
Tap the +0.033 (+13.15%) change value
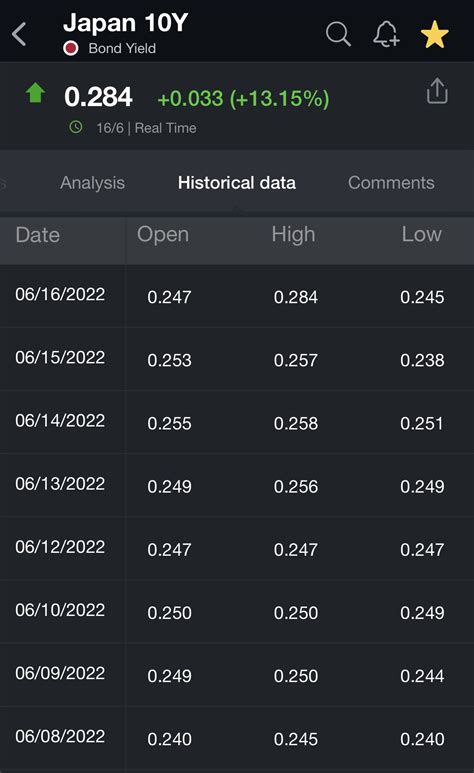(x=243, y=98)
